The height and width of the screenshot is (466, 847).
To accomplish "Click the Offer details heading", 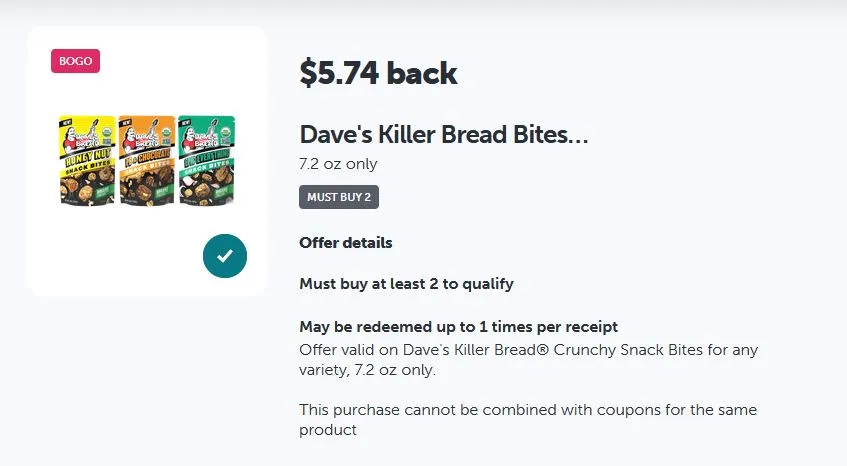I will (346, 243).
